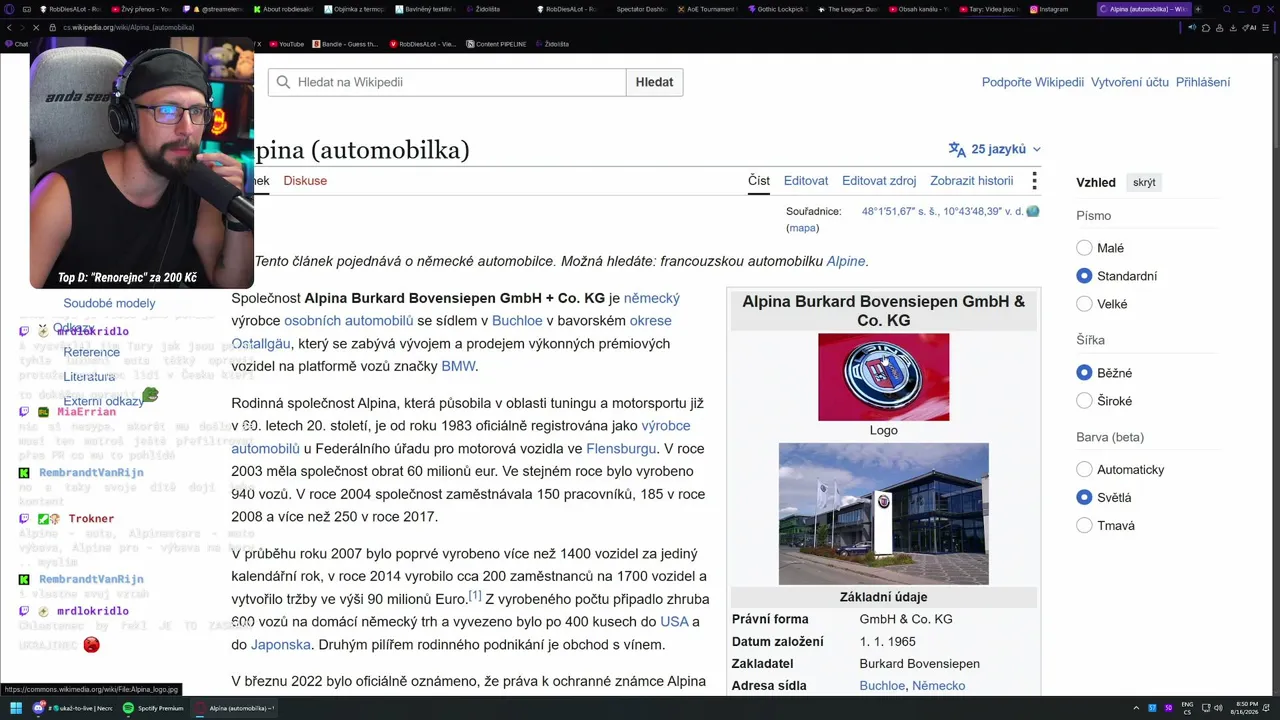Jump to the Reference section in contents
Screen dimensions: 1280x720
(91, 352)
